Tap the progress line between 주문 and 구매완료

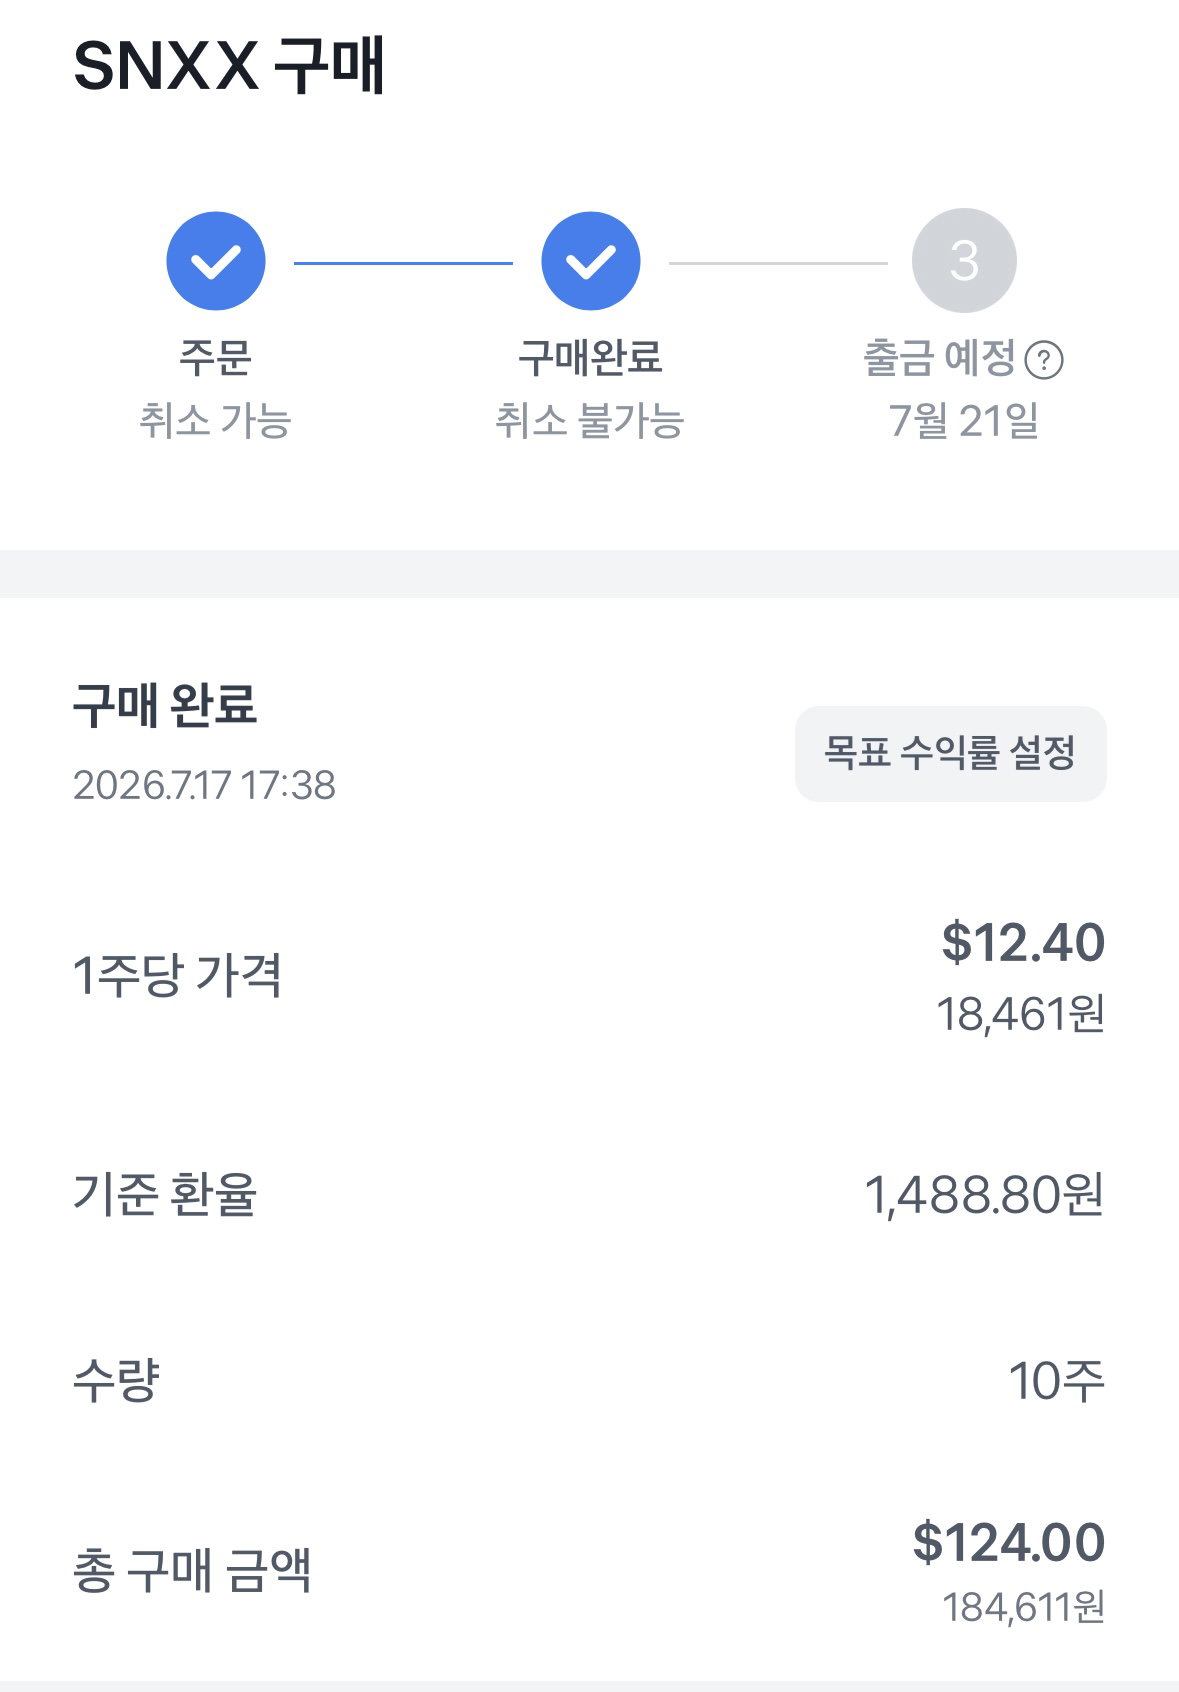[403, 263]
